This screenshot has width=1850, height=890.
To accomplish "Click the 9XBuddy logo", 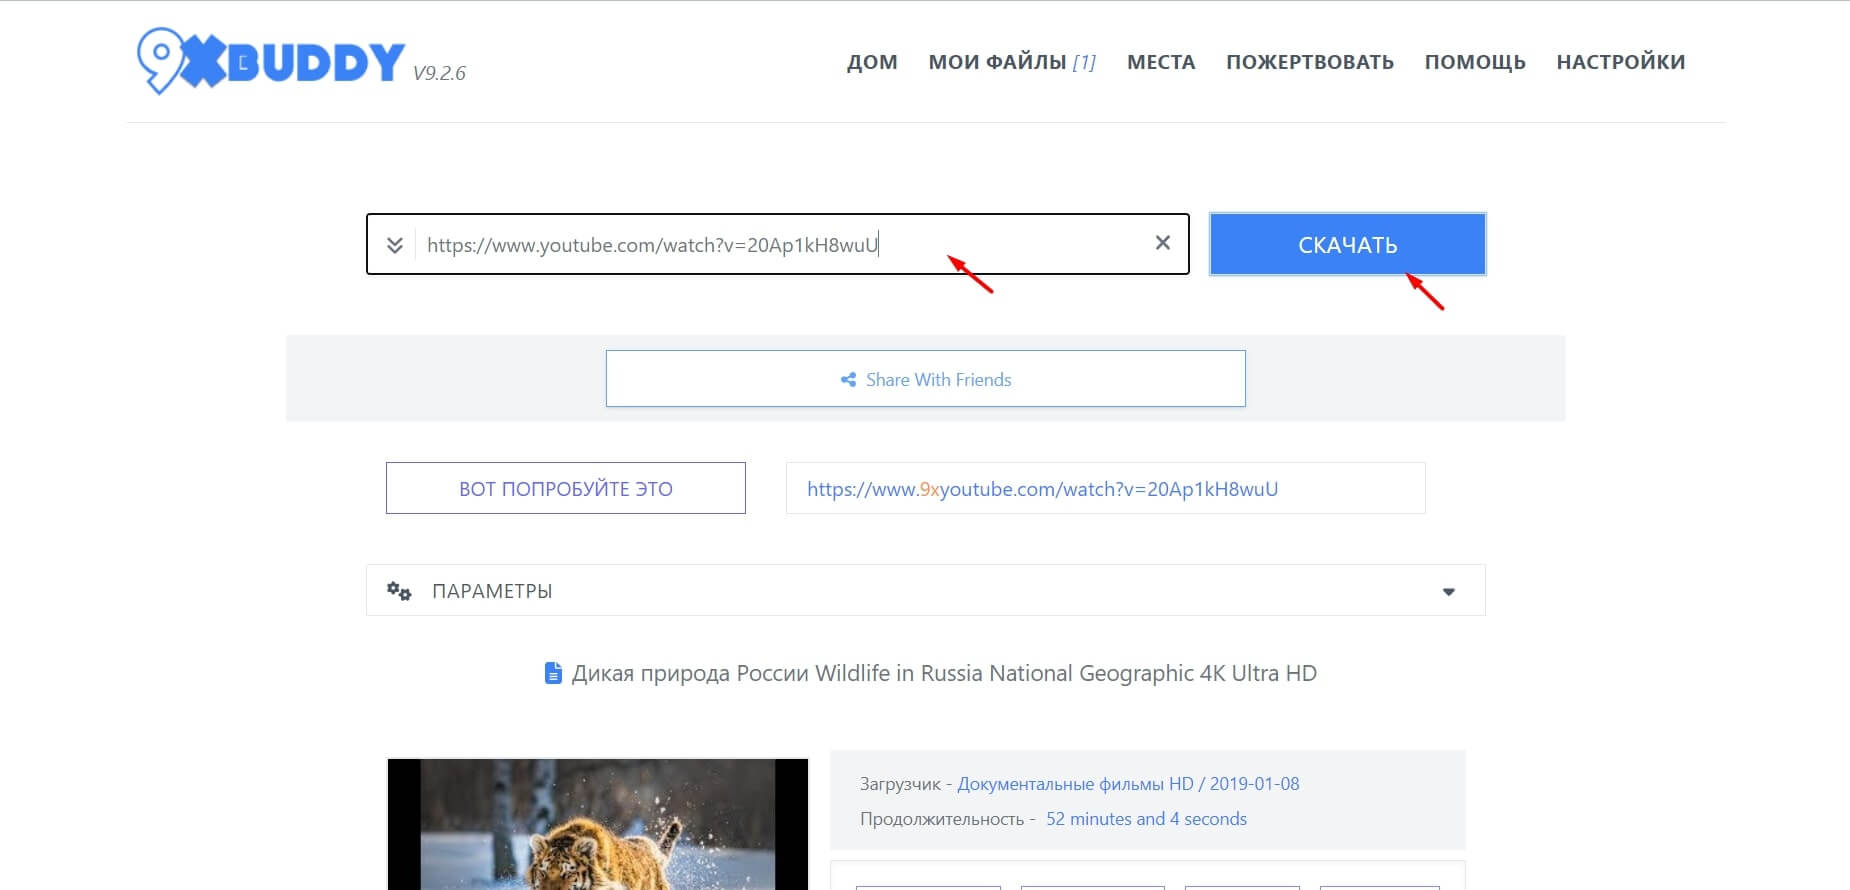I will coord(271,60).
